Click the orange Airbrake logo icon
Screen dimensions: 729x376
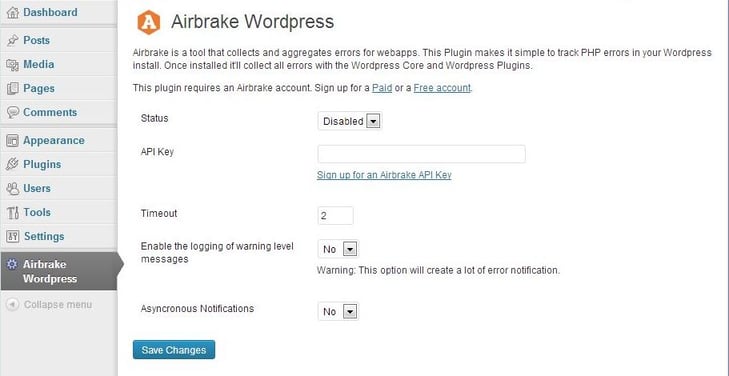point(149,22)
